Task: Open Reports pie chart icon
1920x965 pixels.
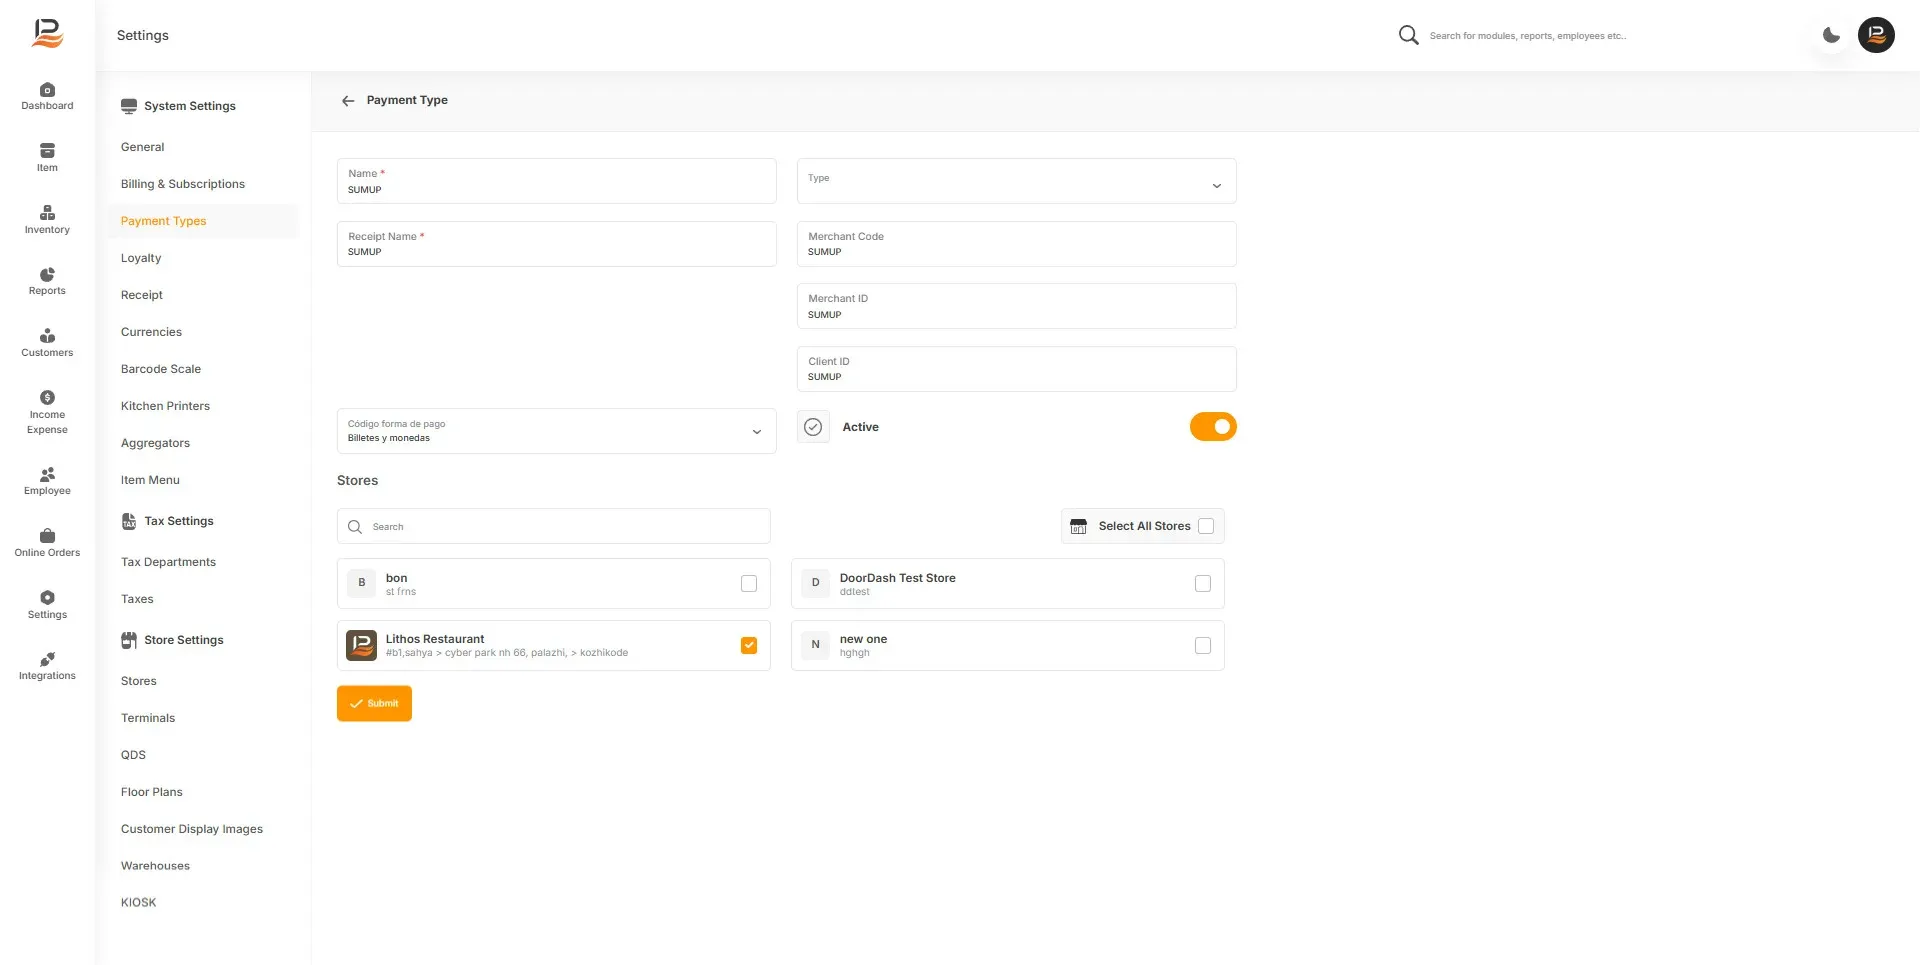Action: click(47, 275)
